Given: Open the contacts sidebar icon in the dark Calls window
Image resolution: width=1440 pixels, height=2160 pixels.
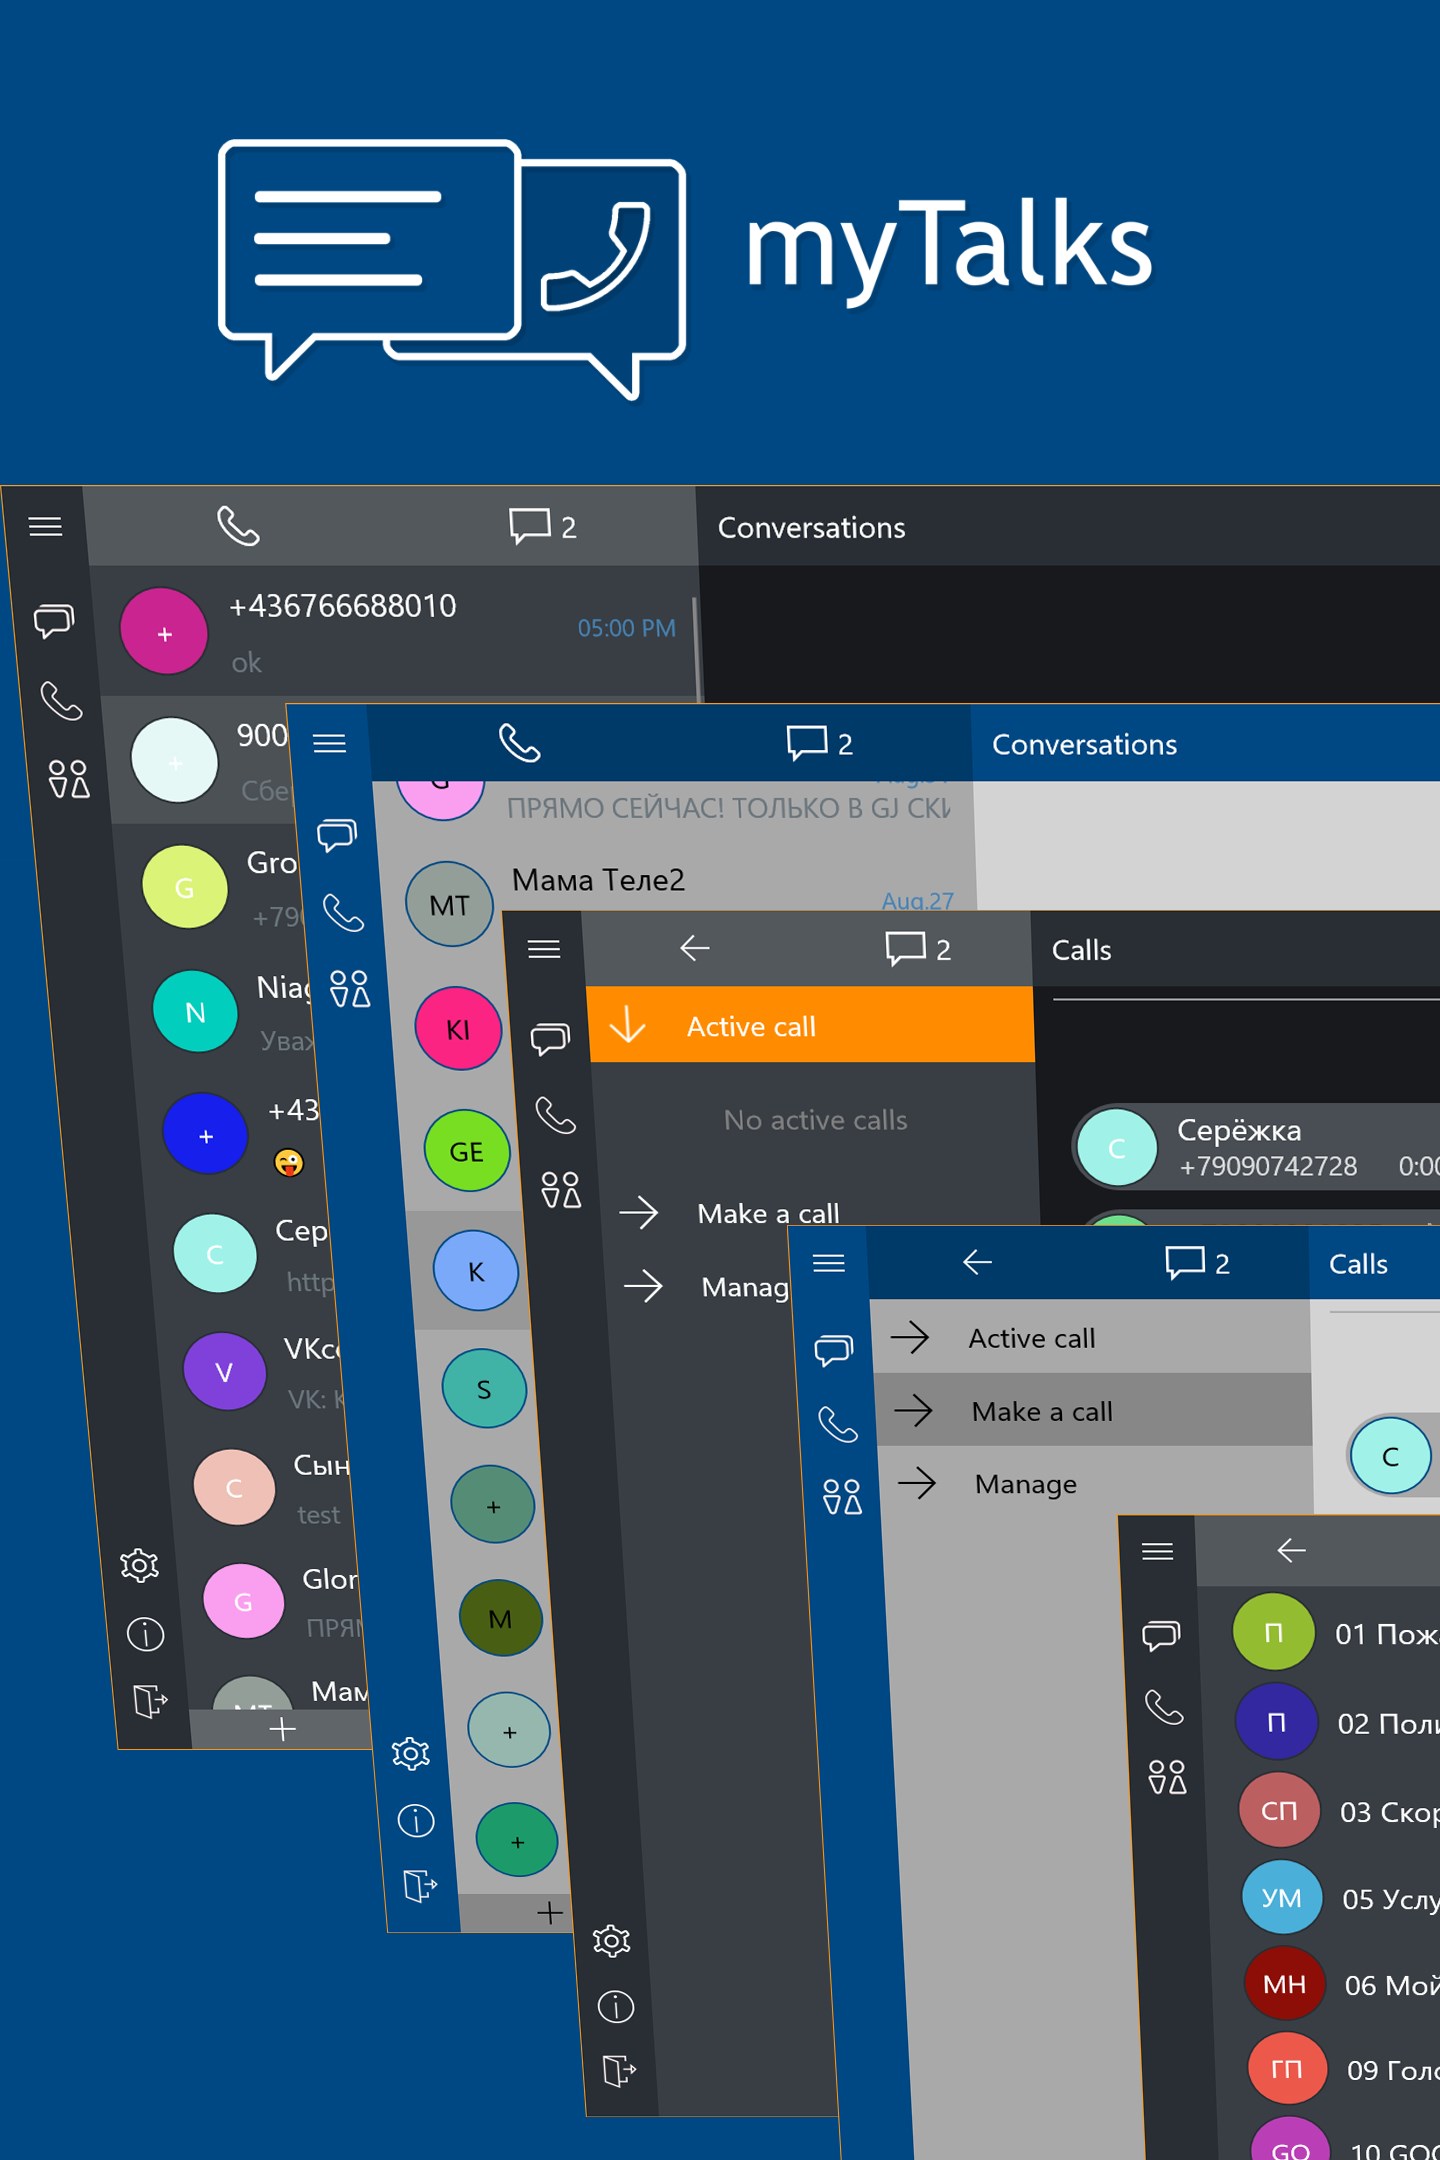Looking at the screenshot, I should (x=561, y=1190).
